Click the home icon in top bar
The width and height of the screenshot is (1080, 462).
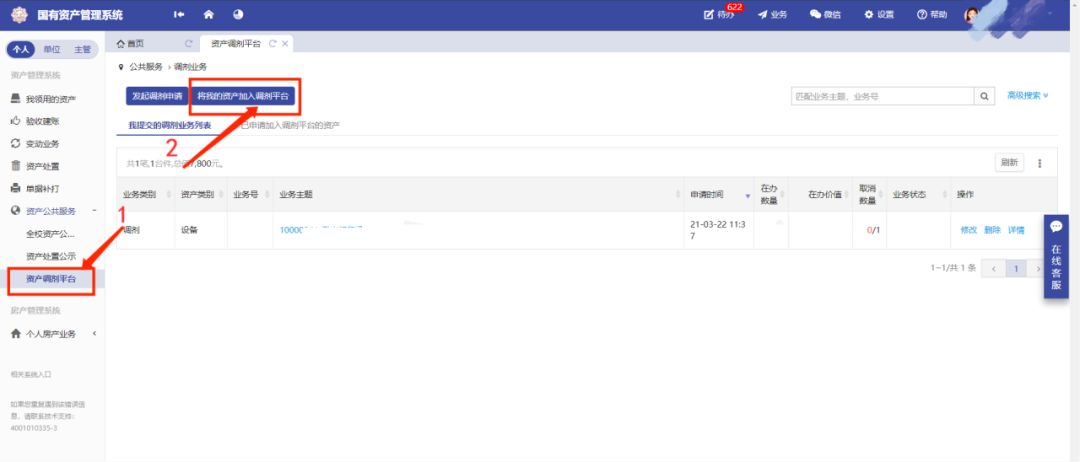tap(209, 14)
